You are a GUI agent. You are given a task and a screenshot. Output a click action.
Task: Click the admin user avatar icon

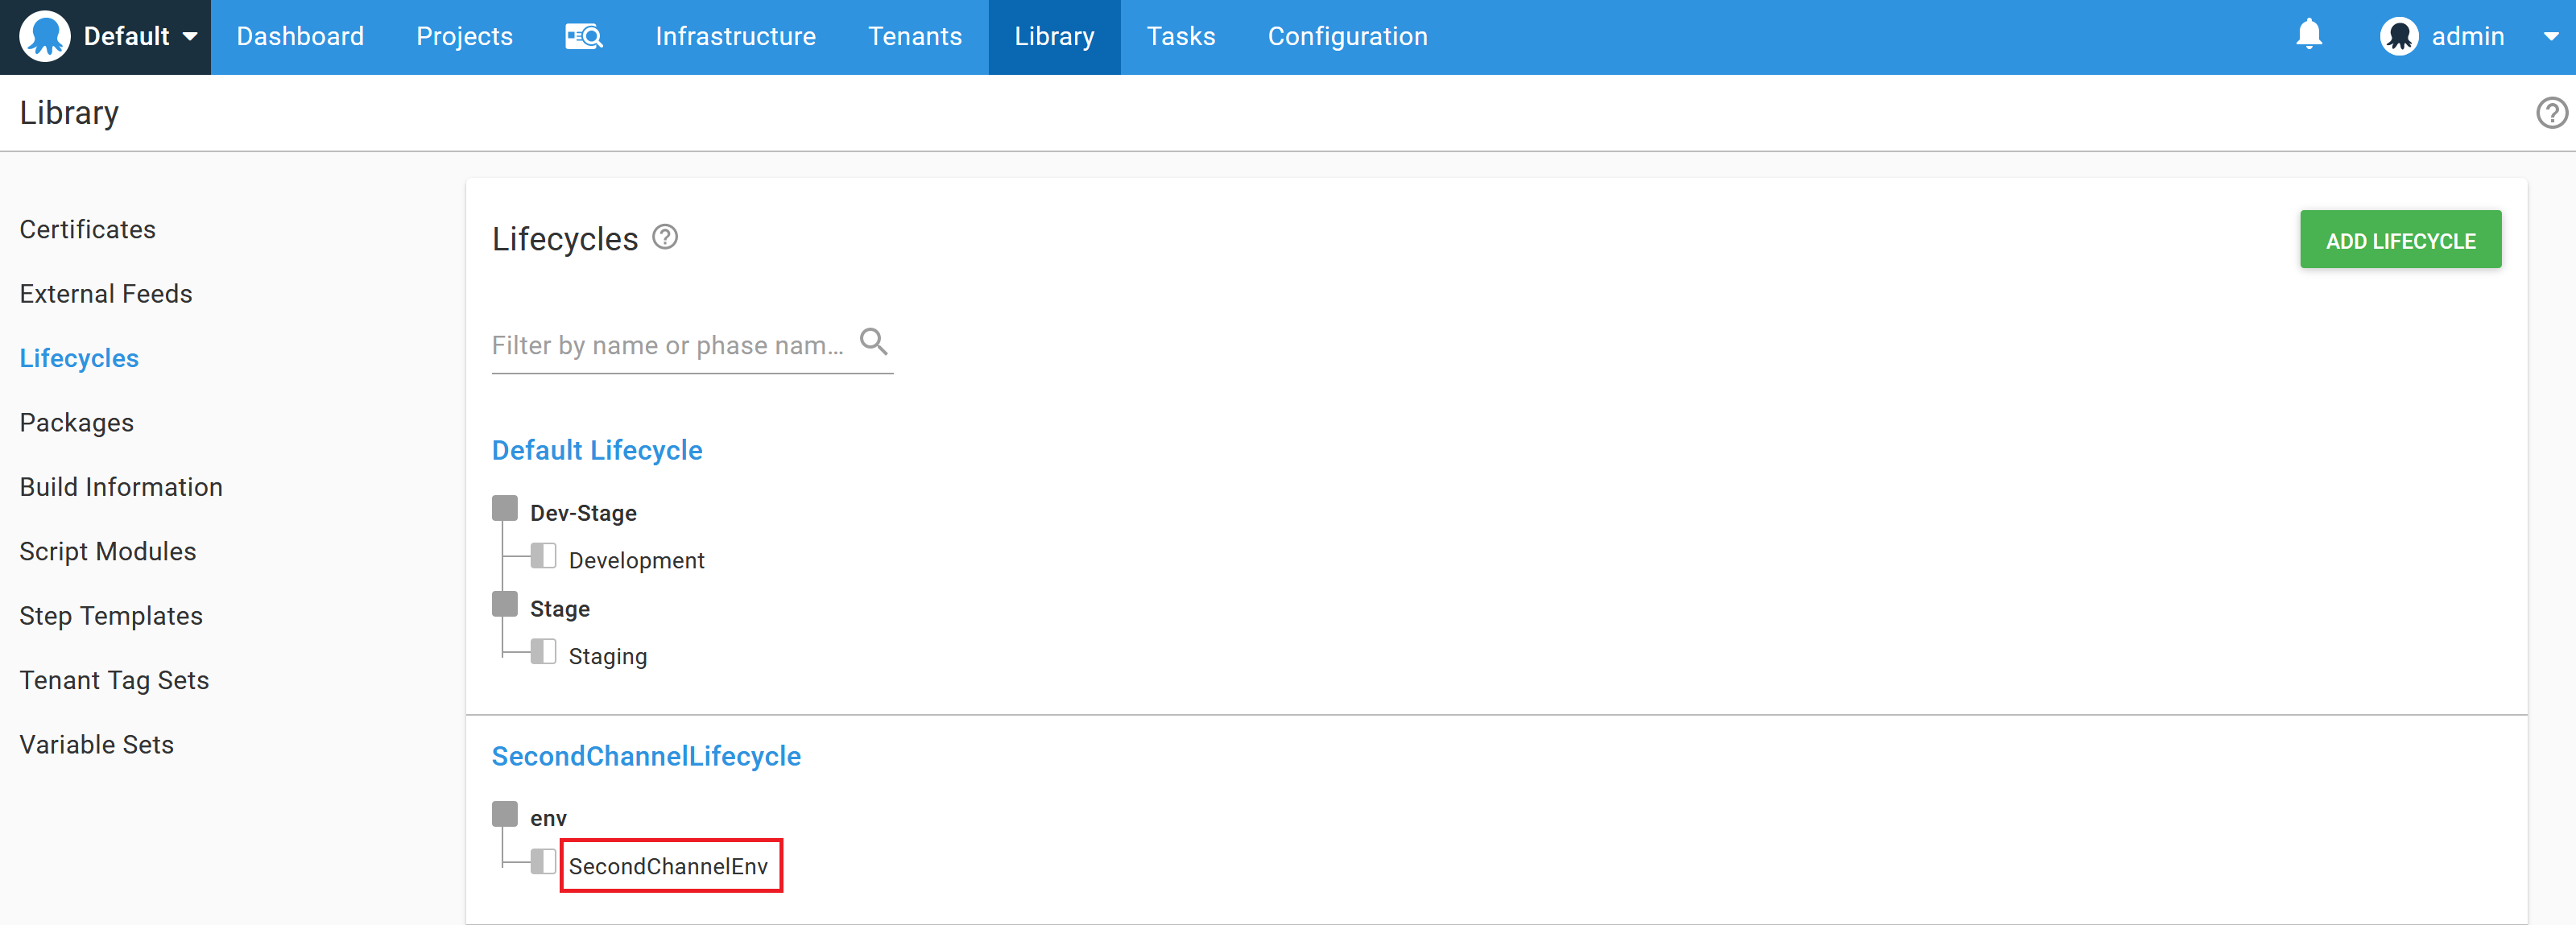(x=2398, y=37)
